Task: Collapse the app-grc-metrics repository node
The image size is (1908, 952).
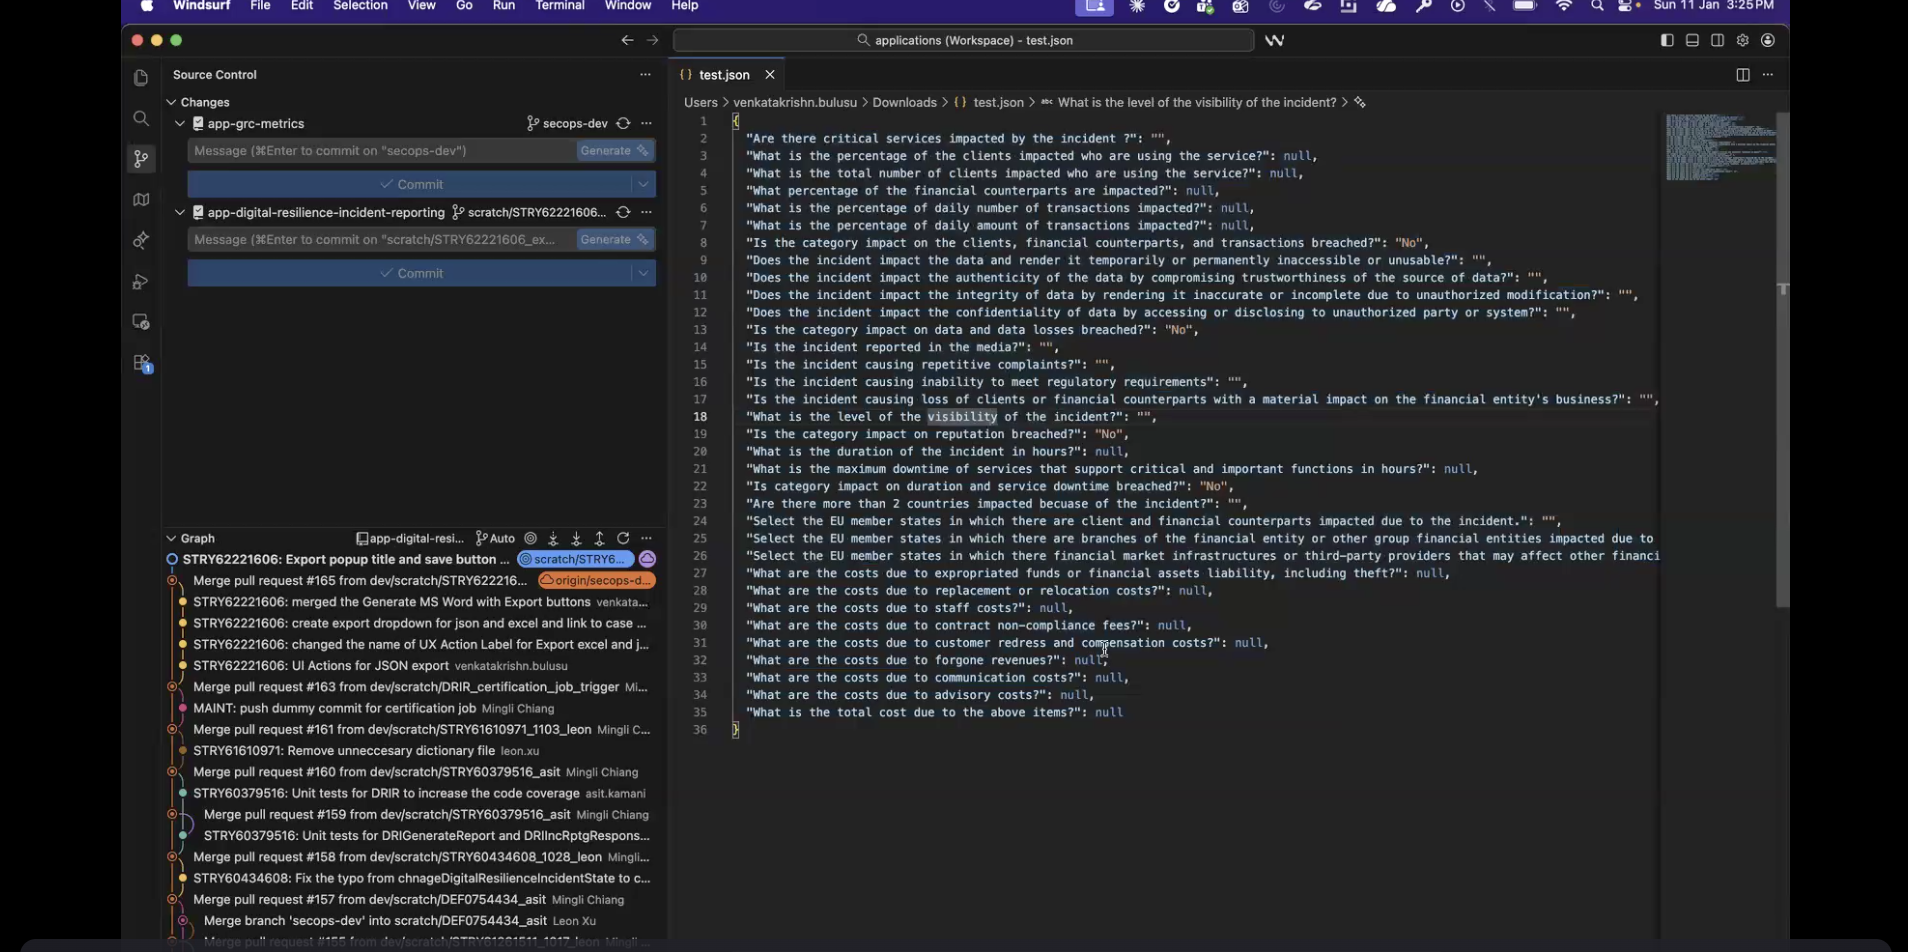Action: point(180,123)
